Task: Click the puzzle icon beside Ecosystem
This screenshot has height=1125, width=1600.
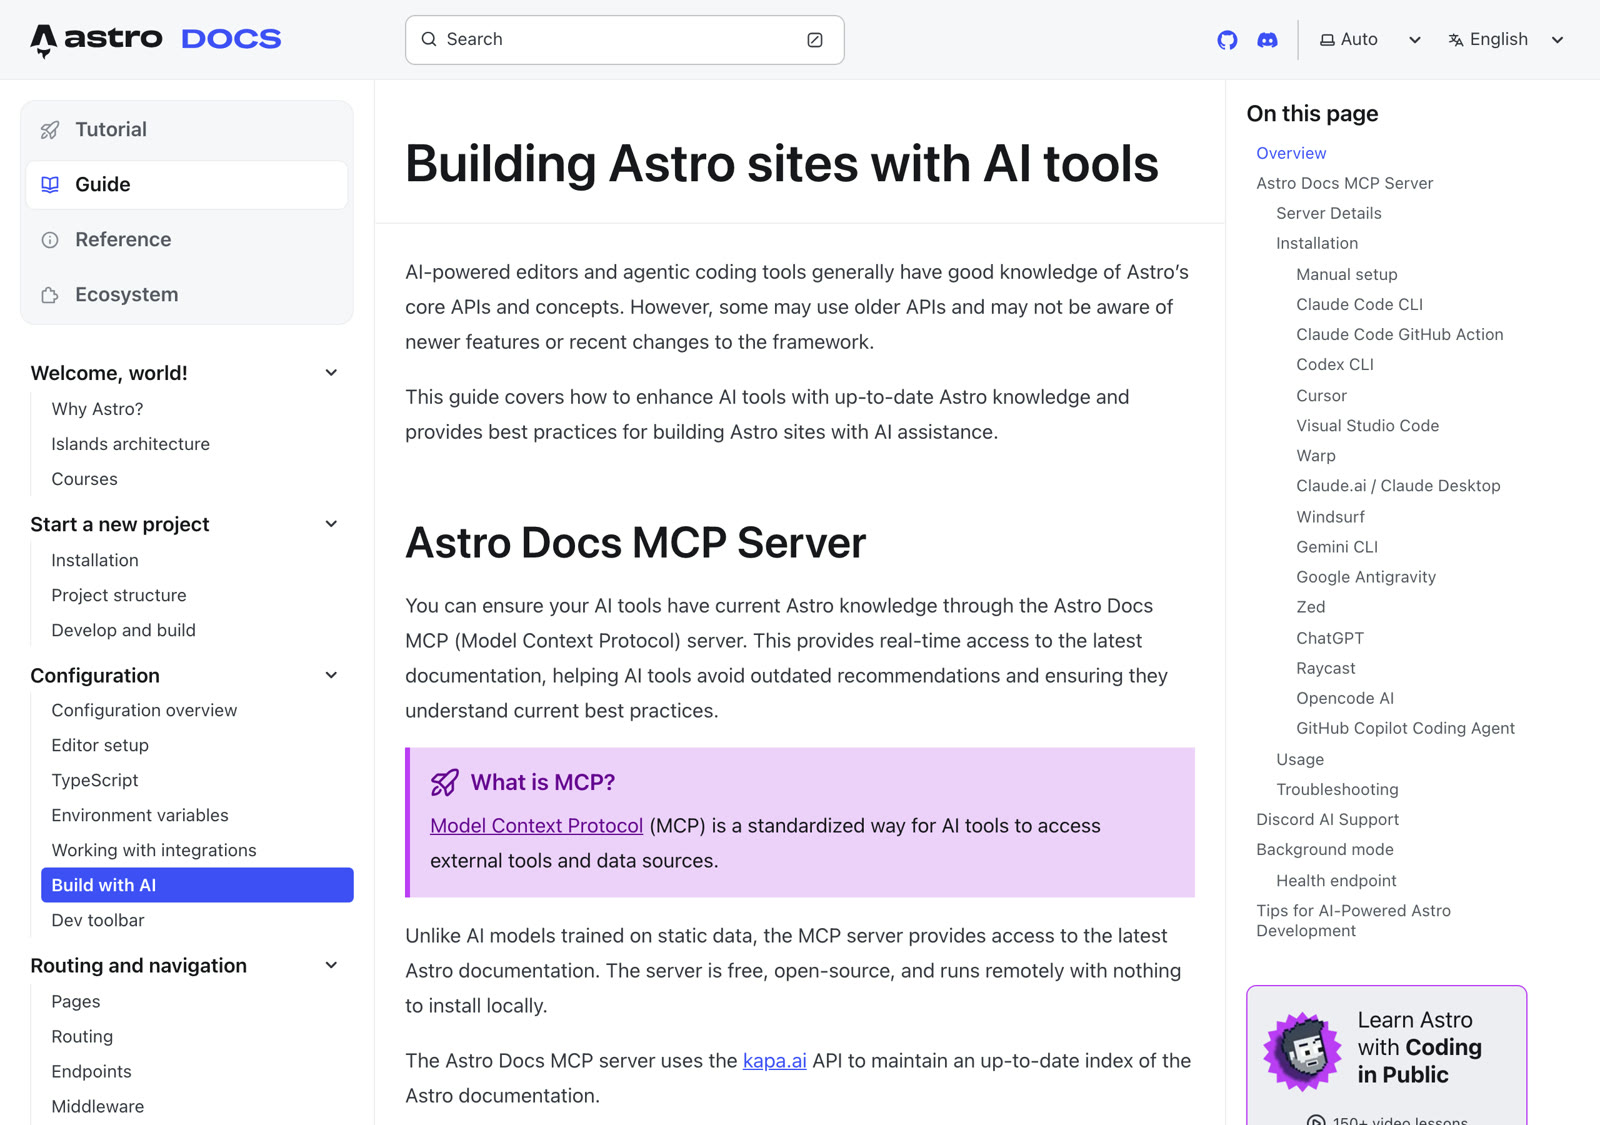Action: pos(50,295)
